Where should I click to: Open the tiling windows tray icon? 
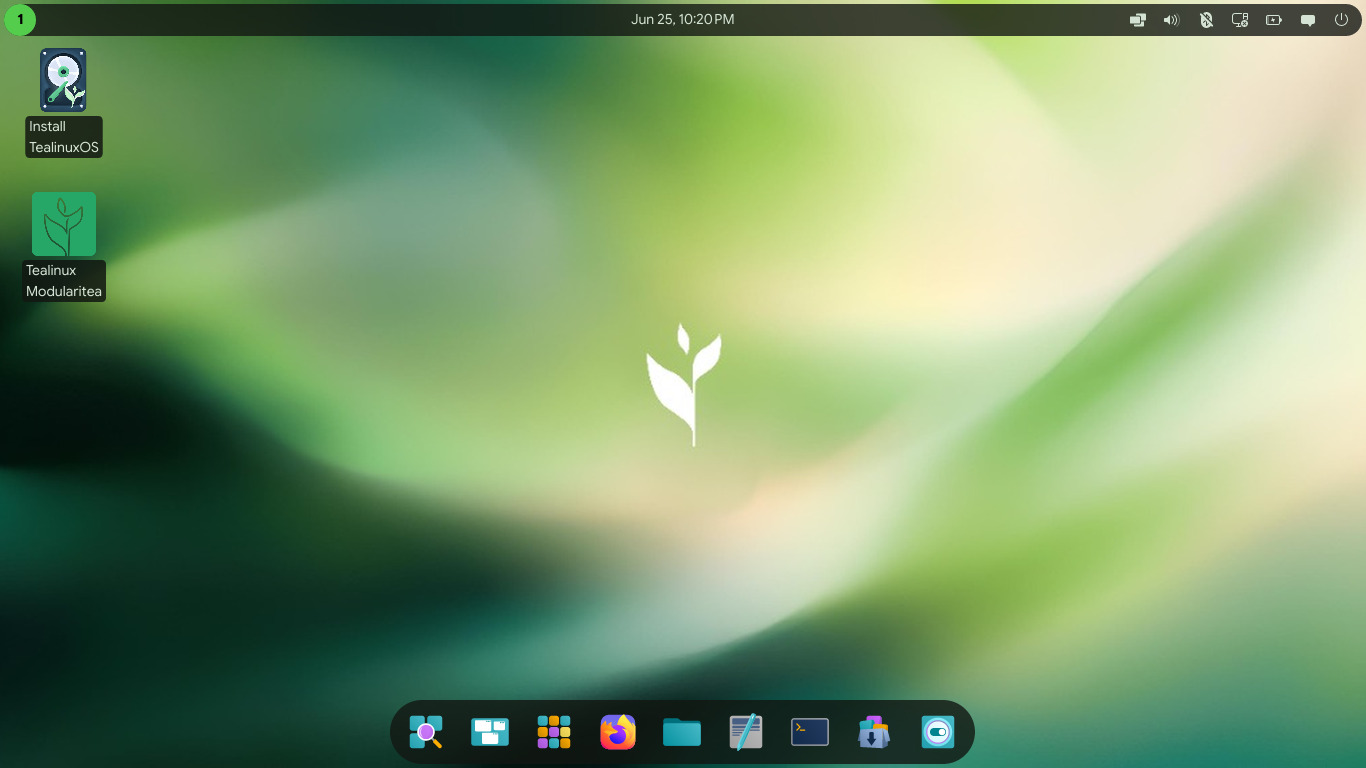[x=1138, y=19]
